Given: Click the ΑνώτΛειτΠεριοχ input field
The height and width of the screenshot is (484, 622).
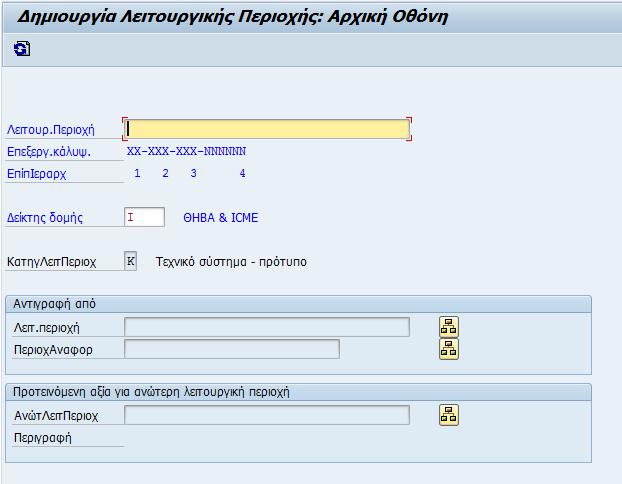Looking at the screenshot, I should click(267, 415).
